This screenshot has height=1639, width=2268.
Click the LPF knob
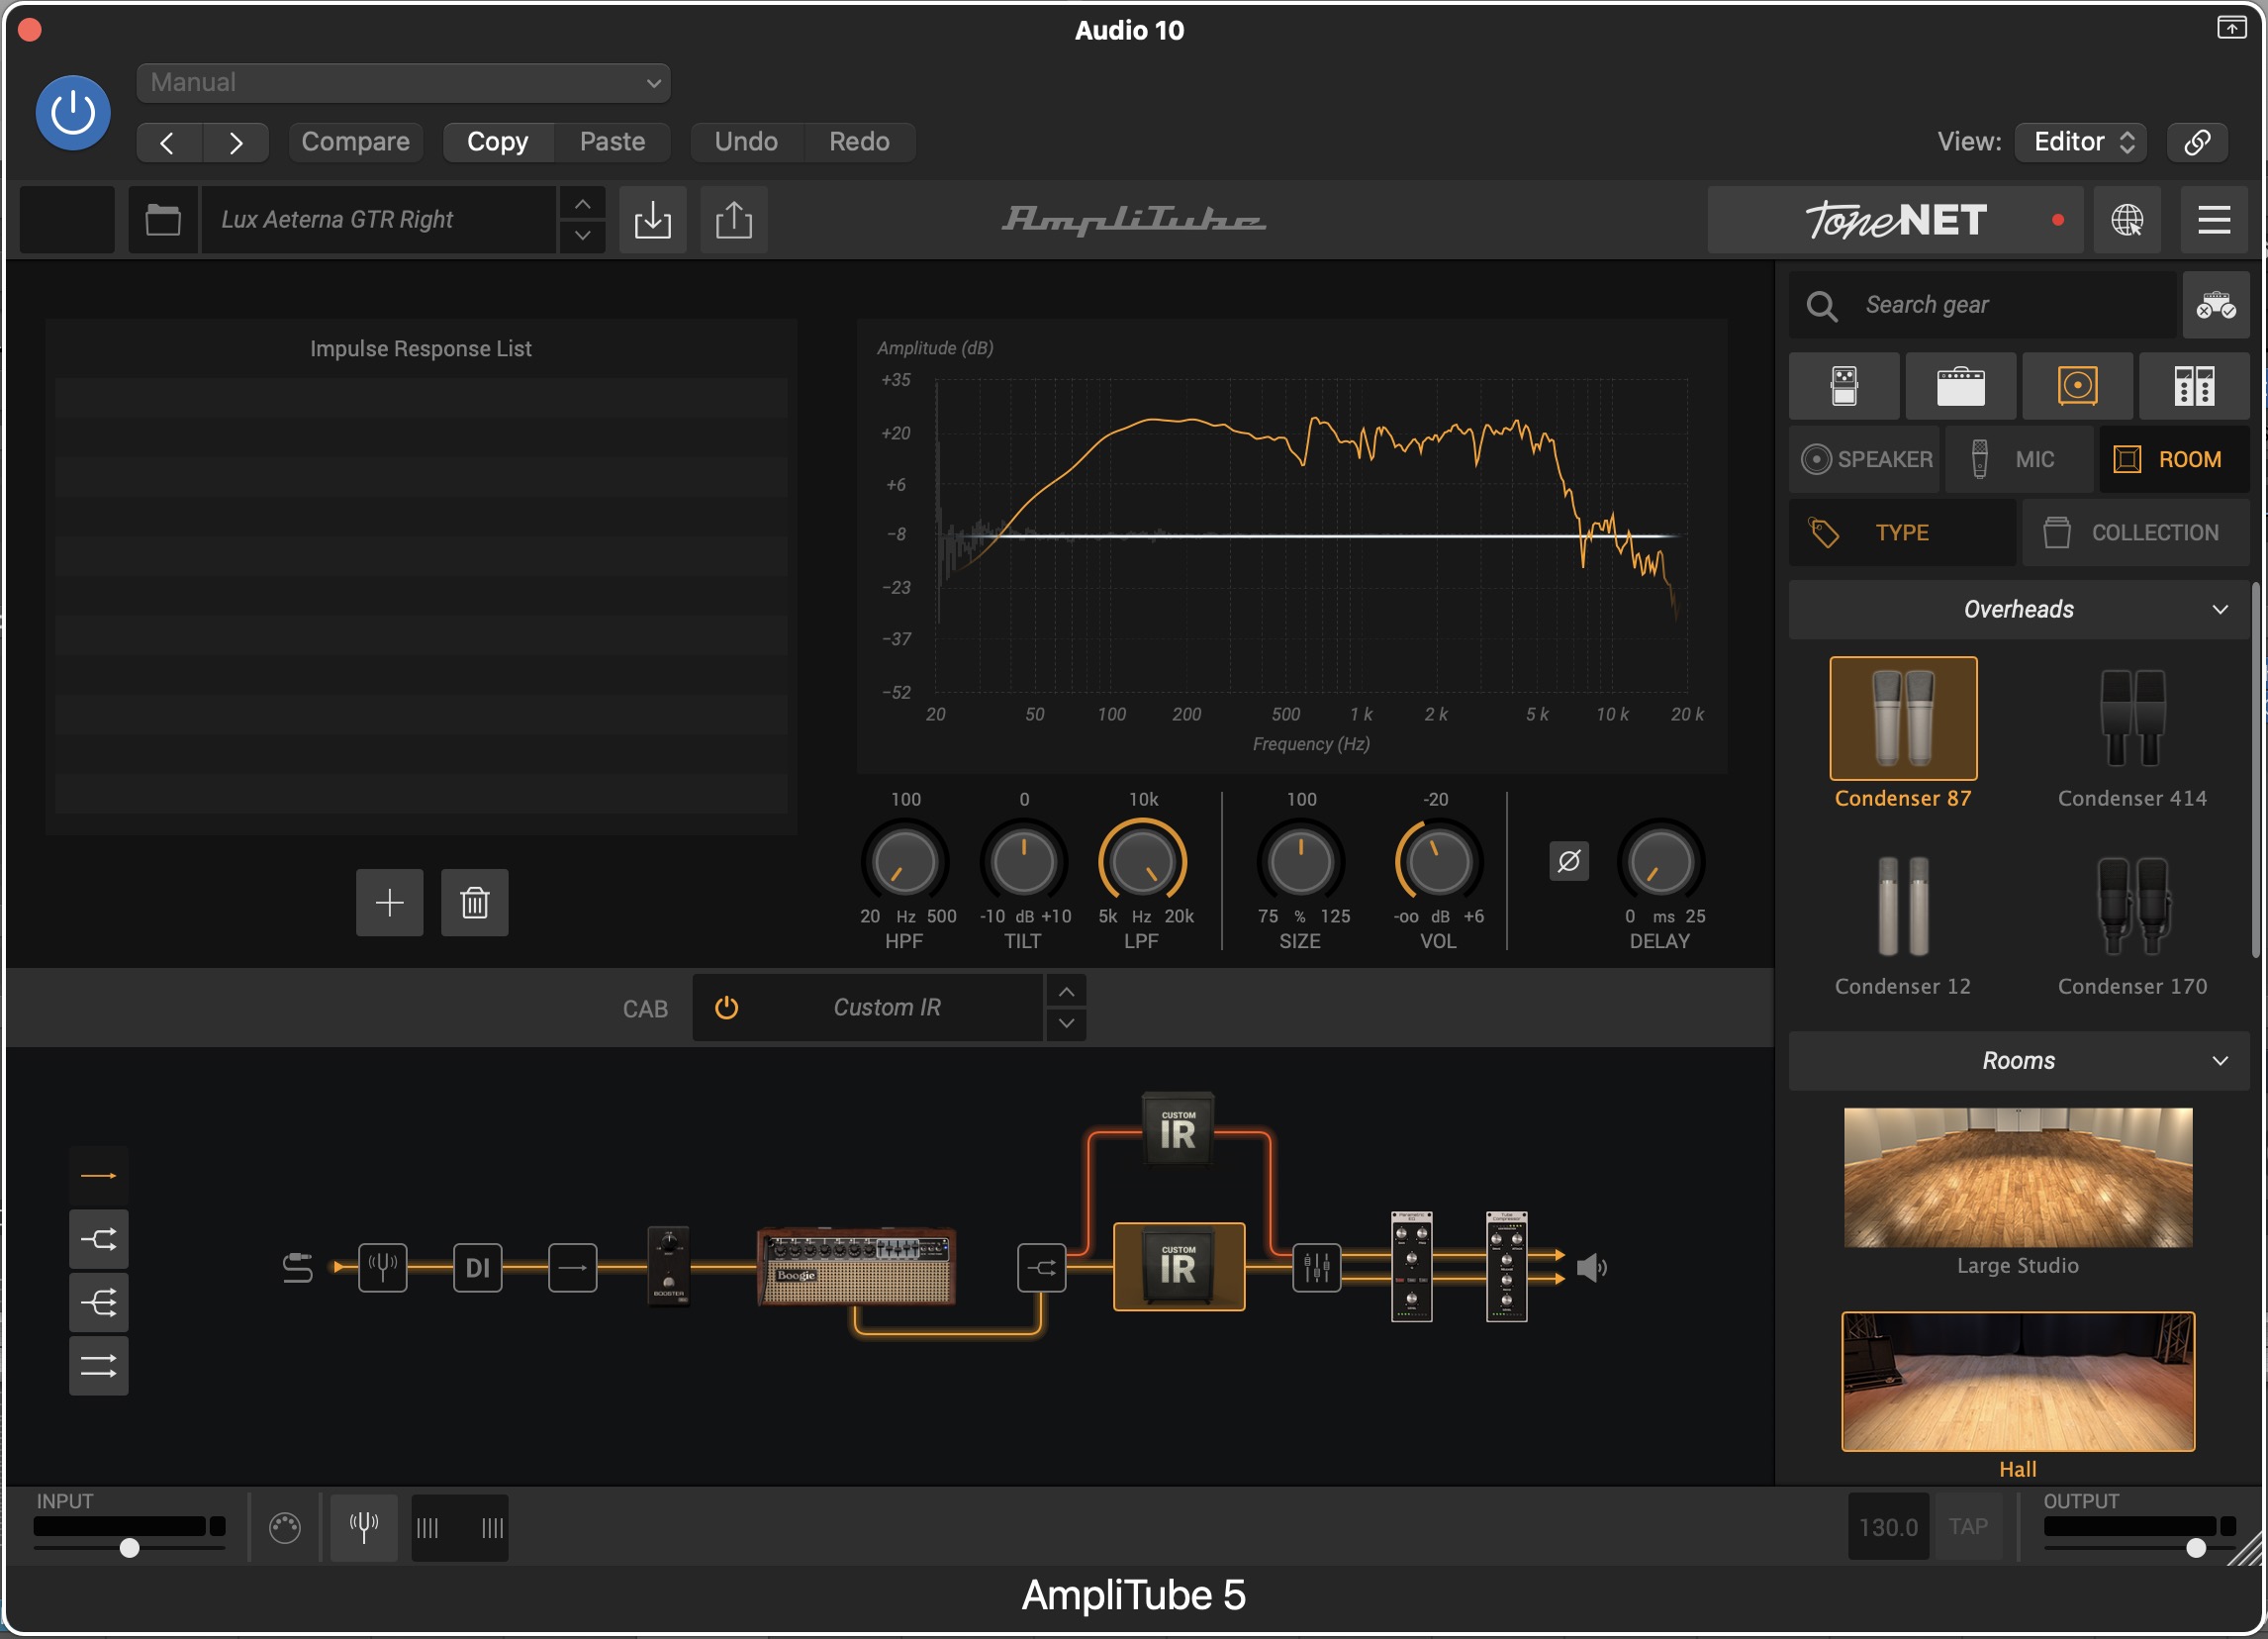pos(1142,861)
